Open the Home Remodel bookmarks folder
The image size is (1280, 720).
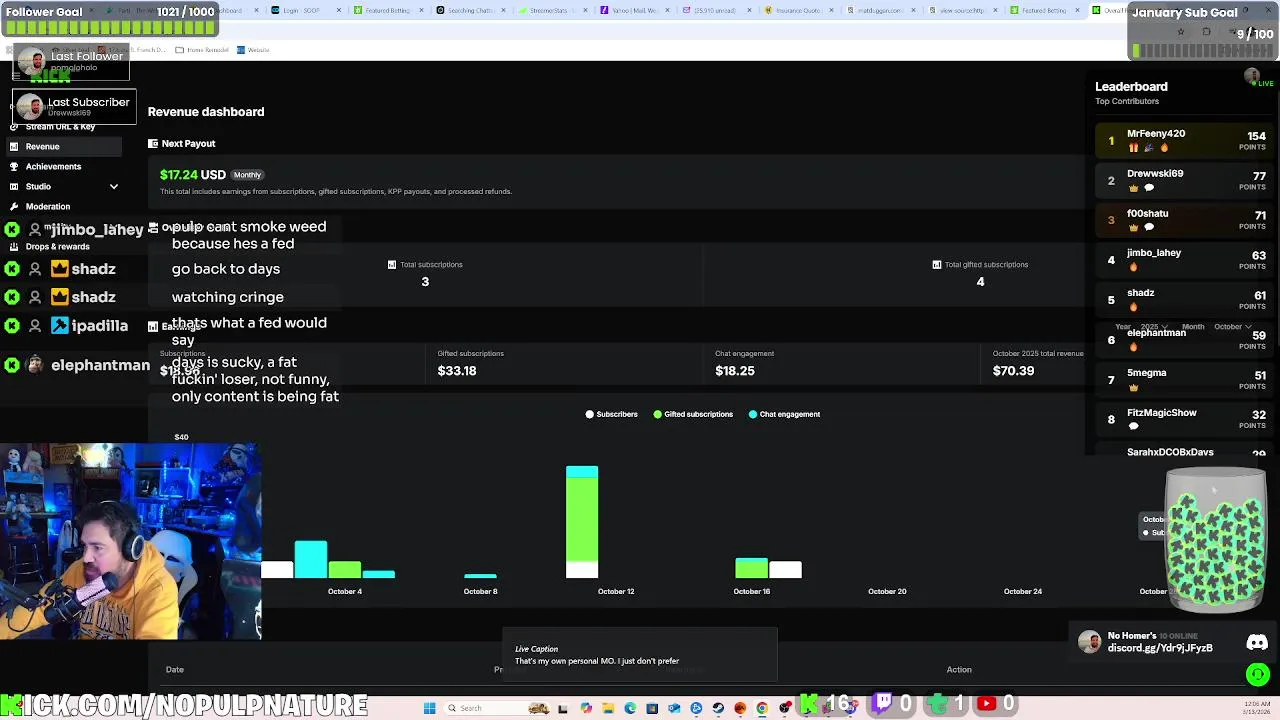coord(203,49)
